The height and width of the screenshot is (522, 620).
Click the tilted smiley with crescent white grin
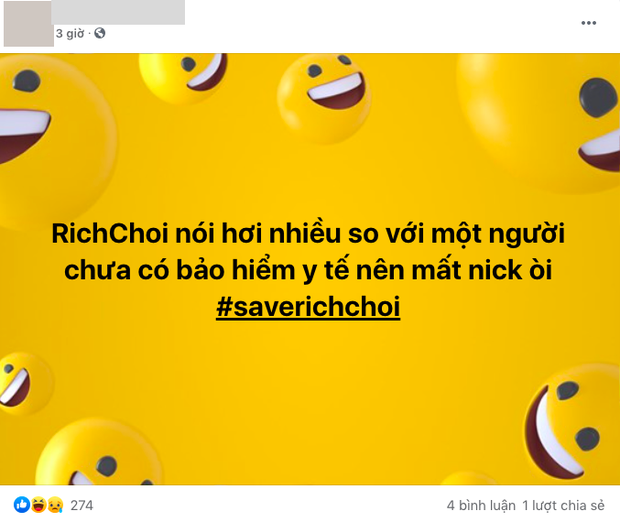click(572, 423)
